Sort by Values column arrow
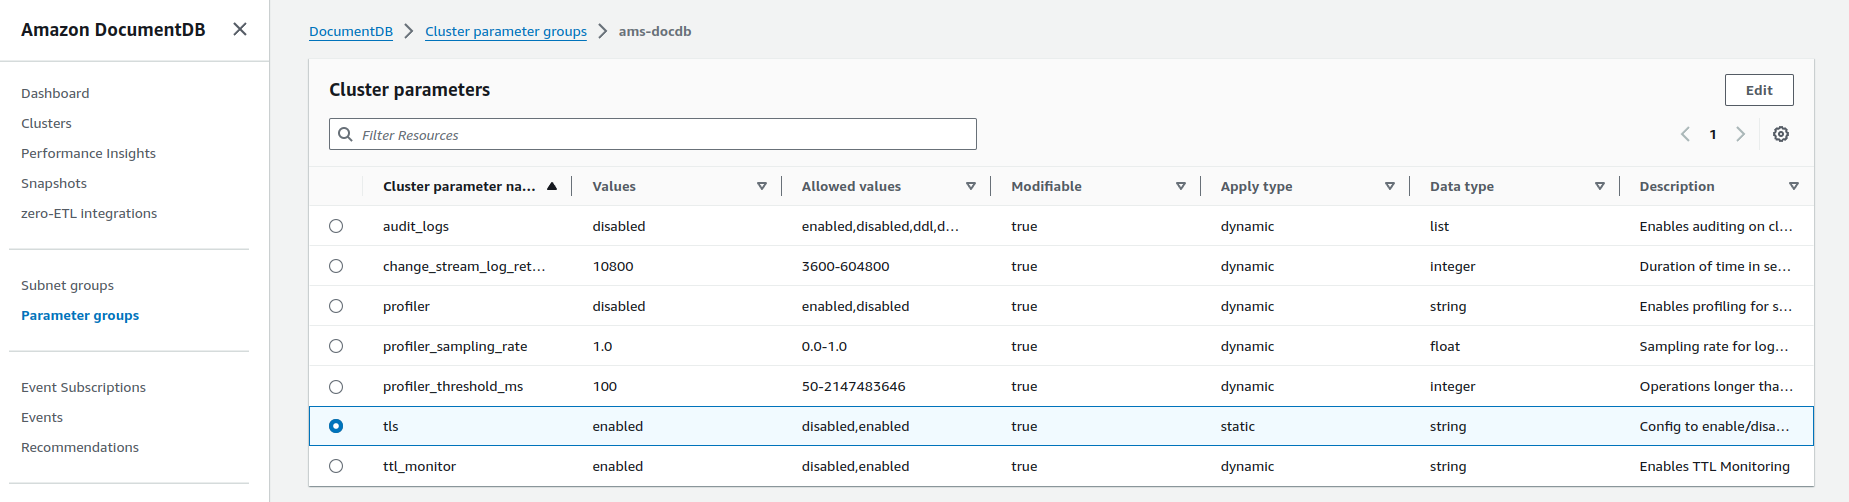Viewport: 1849px width, 502px height. click(x=762, y=186)
